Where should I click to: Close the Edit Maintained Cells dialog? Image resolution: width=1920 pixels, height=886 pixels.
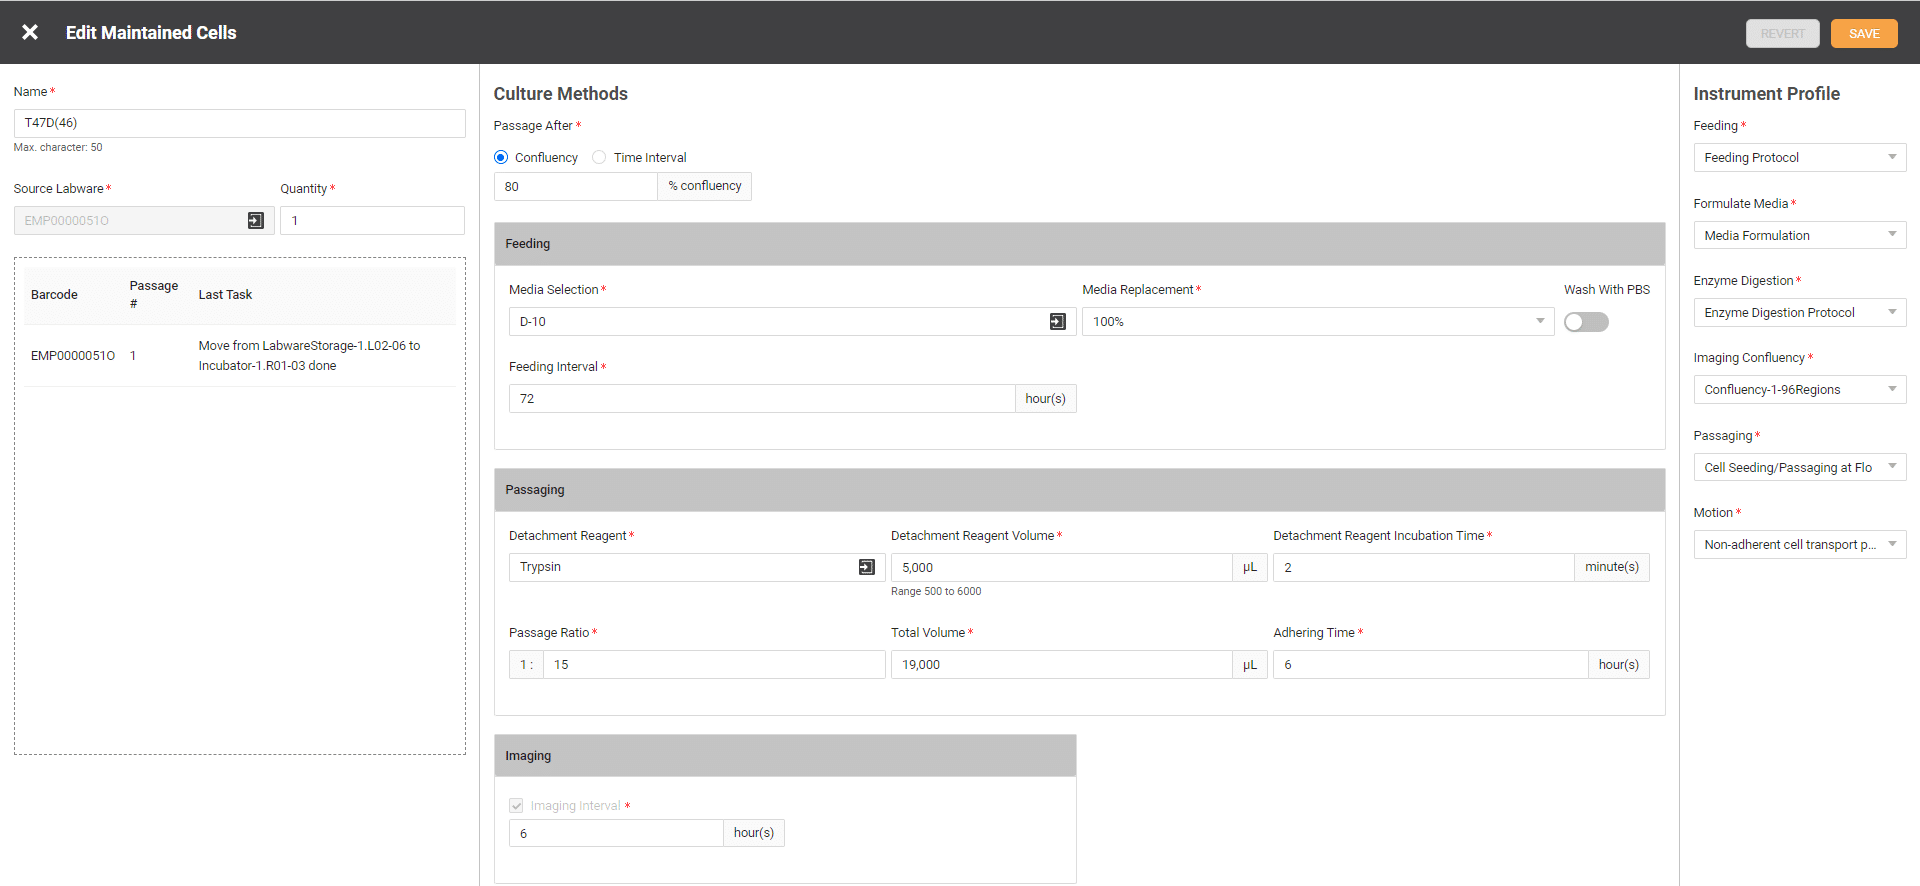30,32
